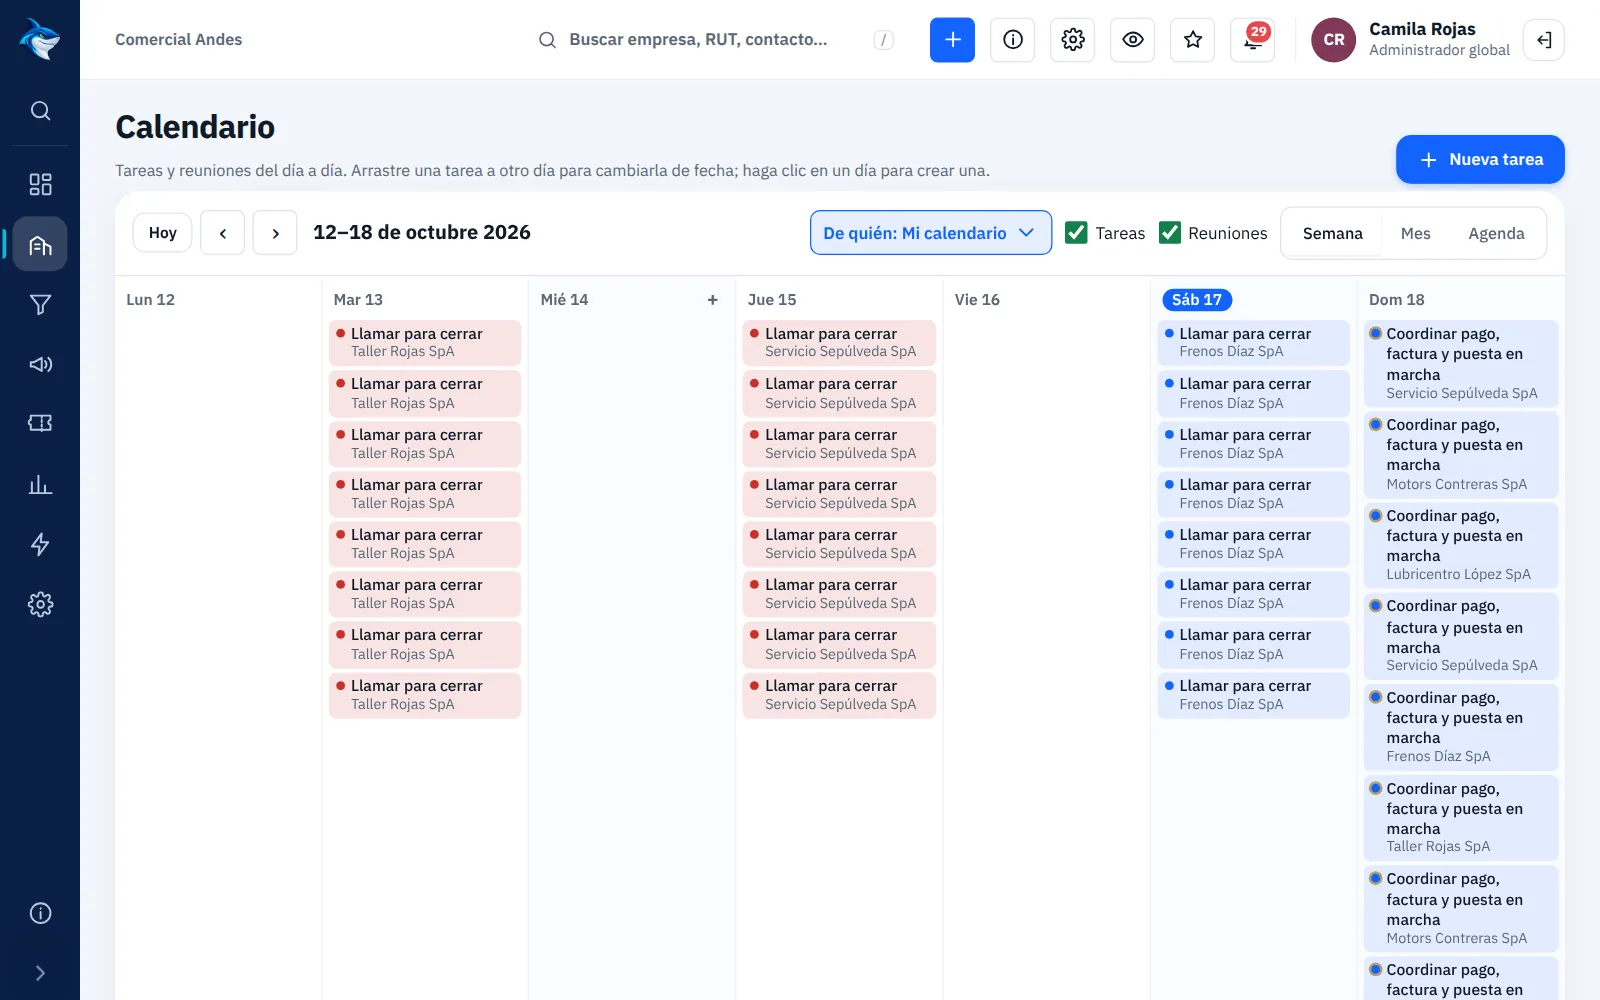Toggle the eye view icon in top bar
This screenshot has width=1600, height=1000.
(x=1132, y=40)
